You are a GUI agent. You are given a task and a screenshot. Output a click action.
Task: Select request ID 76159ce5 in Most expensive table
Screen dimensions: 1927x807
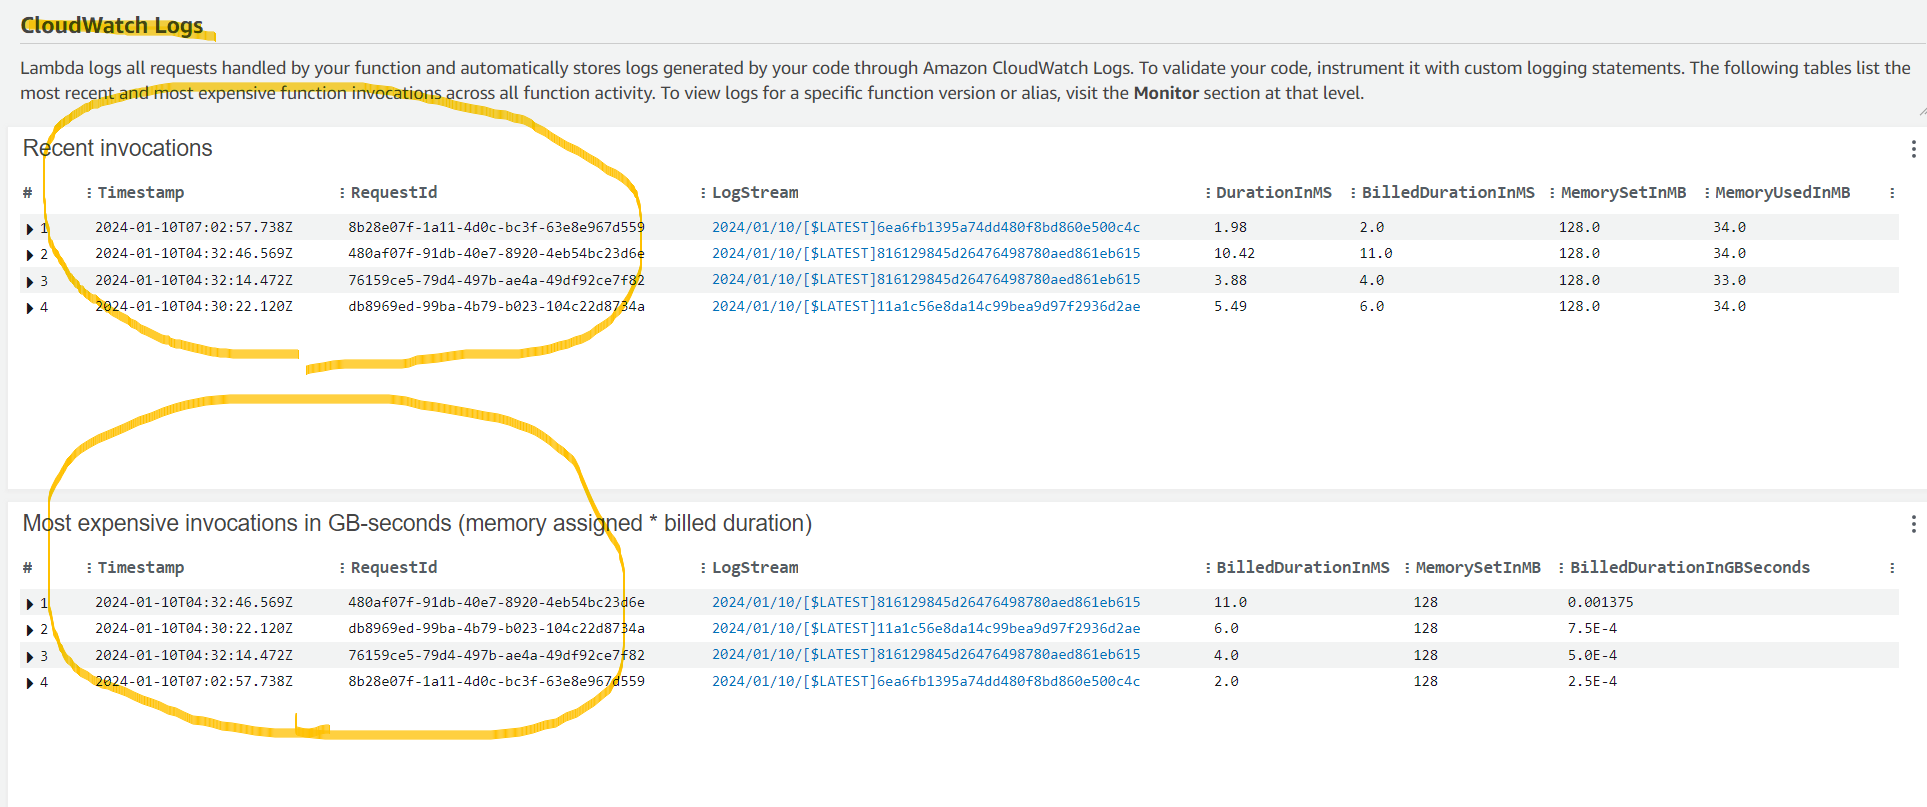[496, 656]
